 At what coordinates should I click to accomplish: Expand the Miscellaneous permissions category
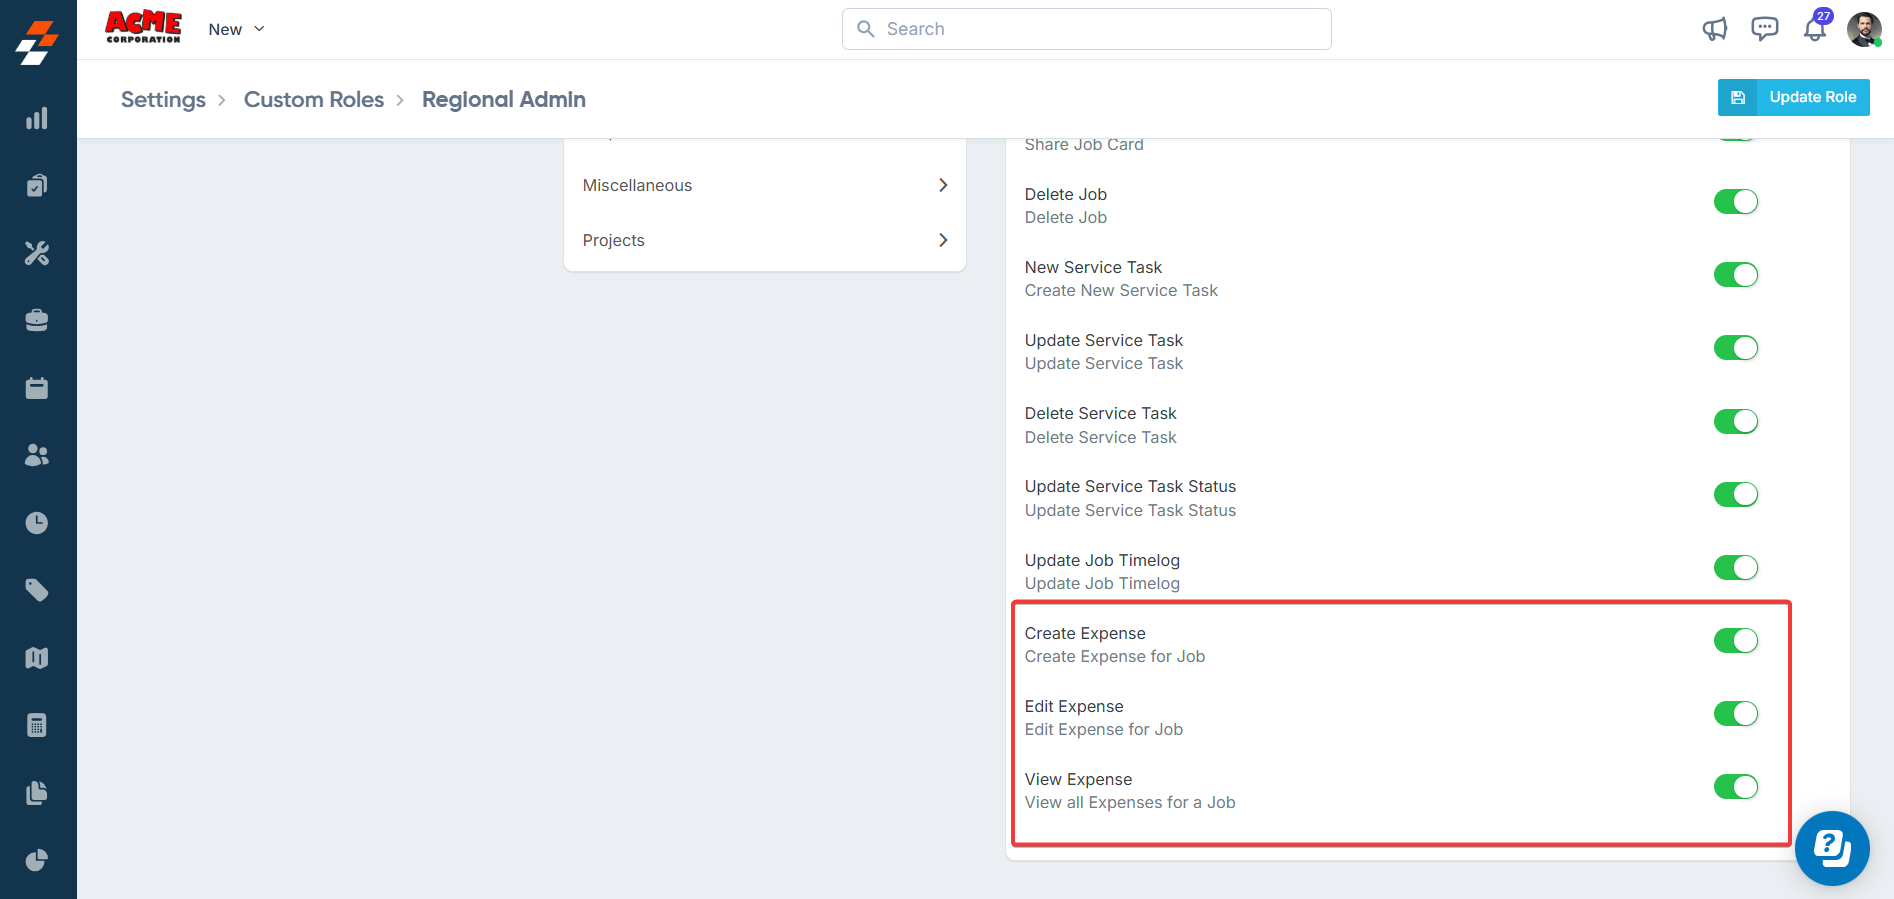pyautogui.click(x=764, y=185)
